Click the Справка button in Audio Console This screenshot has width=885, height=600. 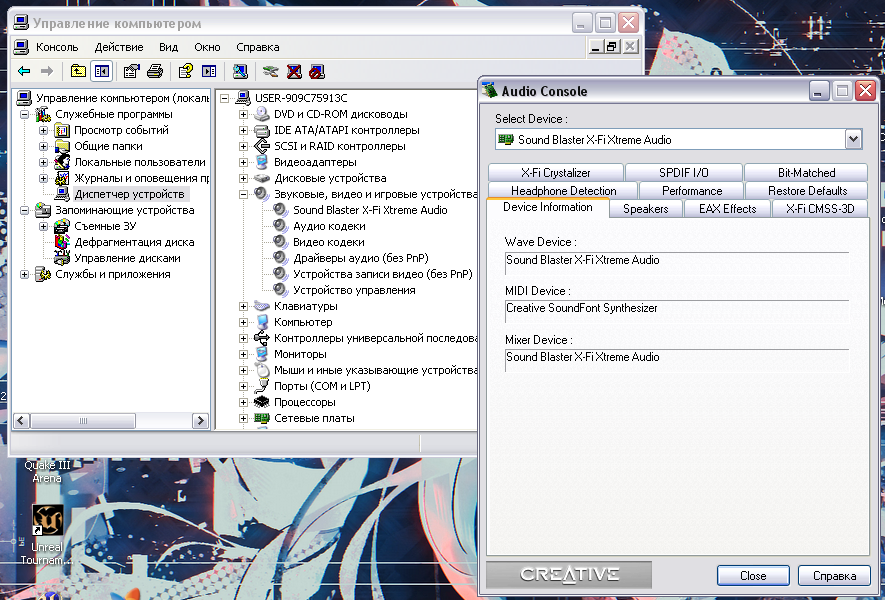(834, 576)
